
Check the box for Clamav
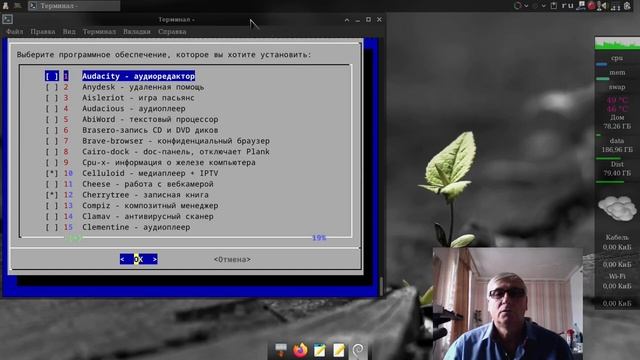(52, 216)
